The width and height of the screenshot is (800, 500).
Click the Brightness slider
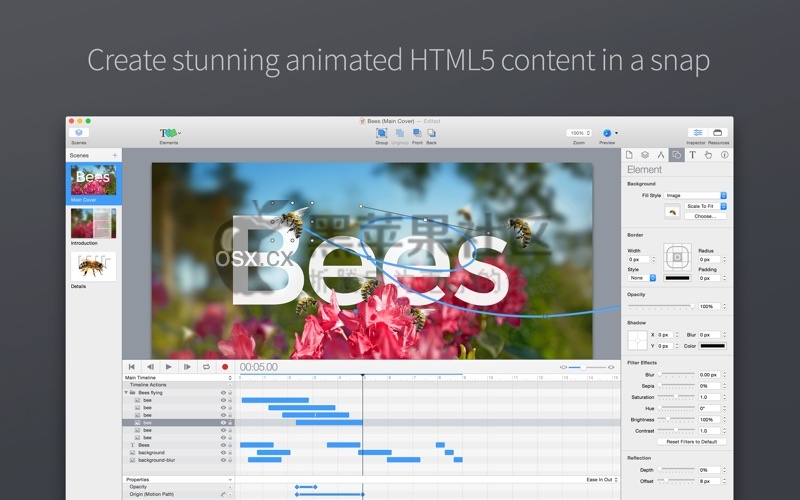point(676,419)
